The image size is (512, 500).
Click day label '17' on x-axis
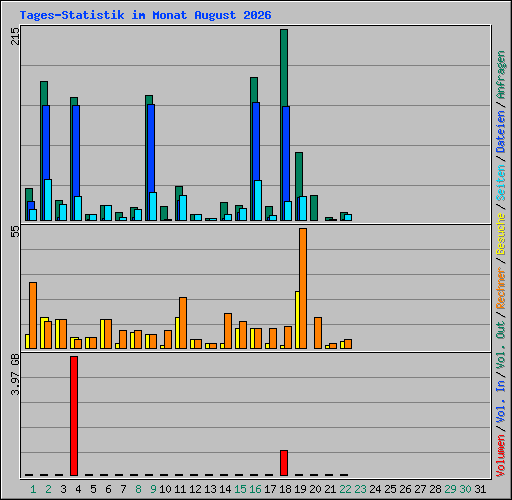(x=270, y=489)
